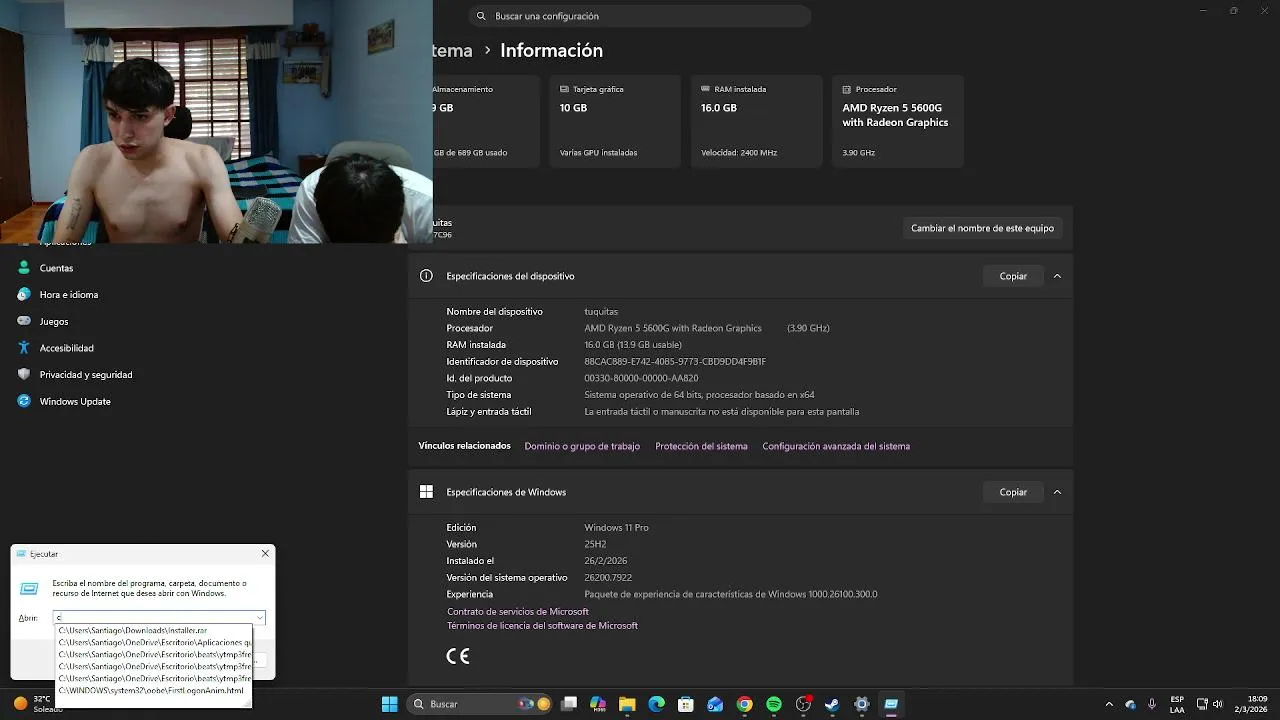
Task: Open OneDrive tray icon
Action: [x=1131, y=704]
